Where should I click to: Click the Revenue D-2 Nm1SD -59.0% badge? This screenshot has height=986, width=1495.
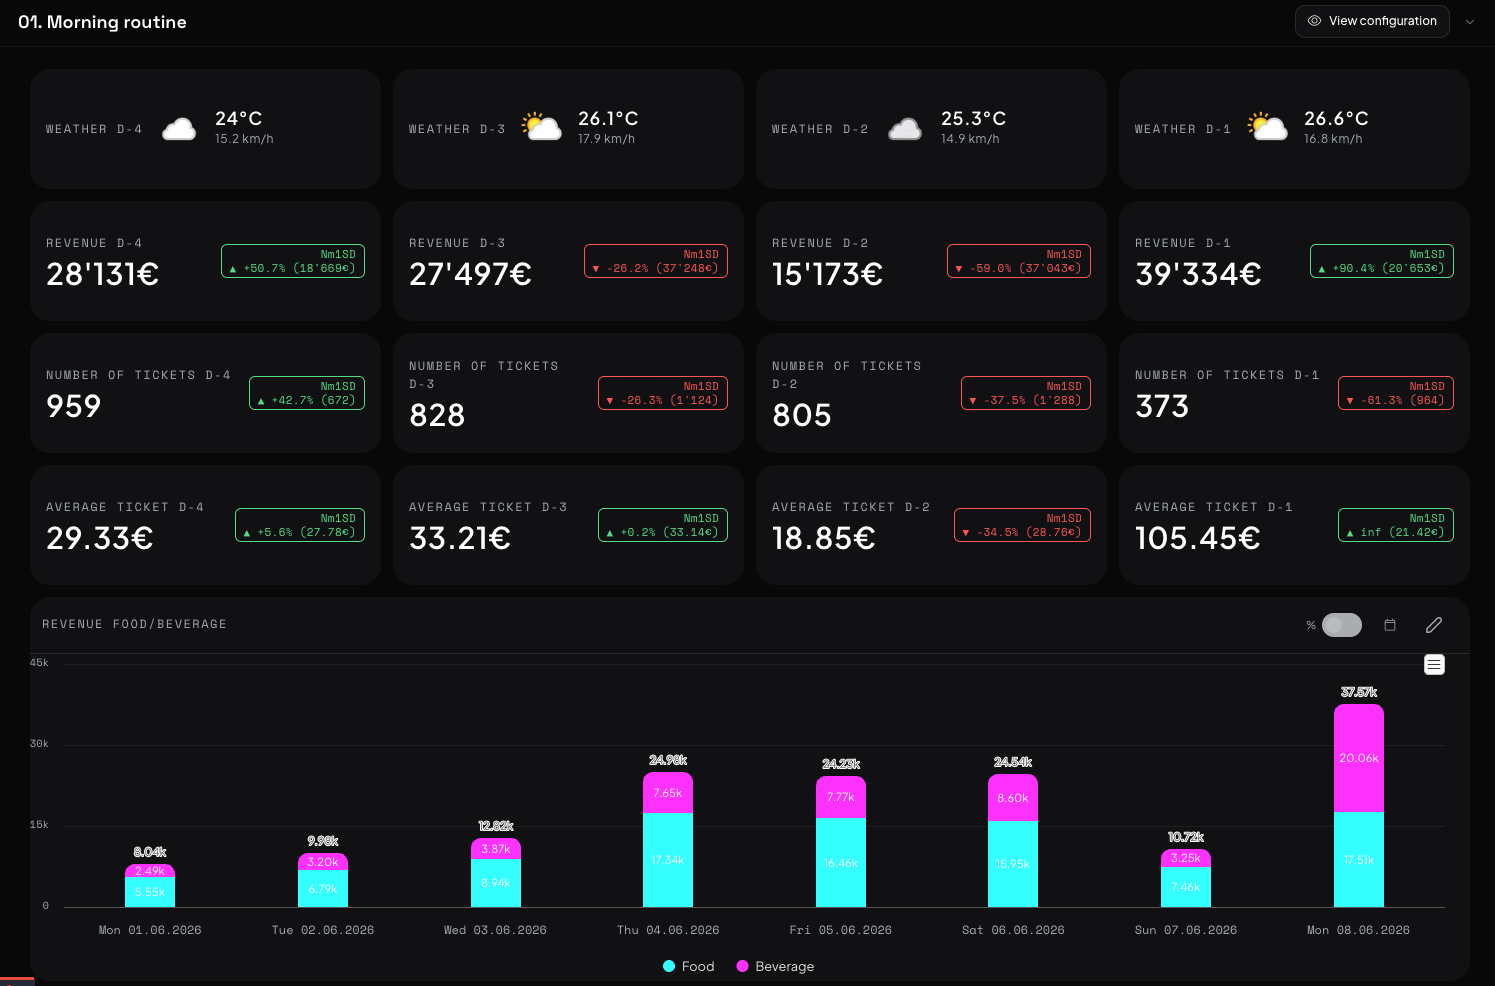click(x=1019, y=261)
